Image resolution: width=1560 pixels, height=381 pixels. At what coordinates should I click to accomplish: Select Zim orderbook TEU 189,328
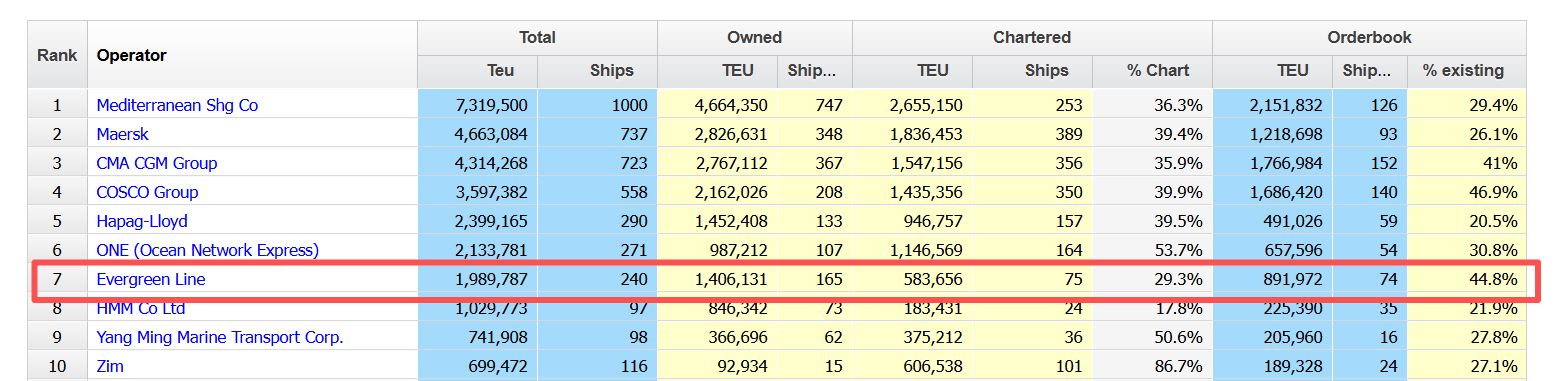pos(1272,366)
